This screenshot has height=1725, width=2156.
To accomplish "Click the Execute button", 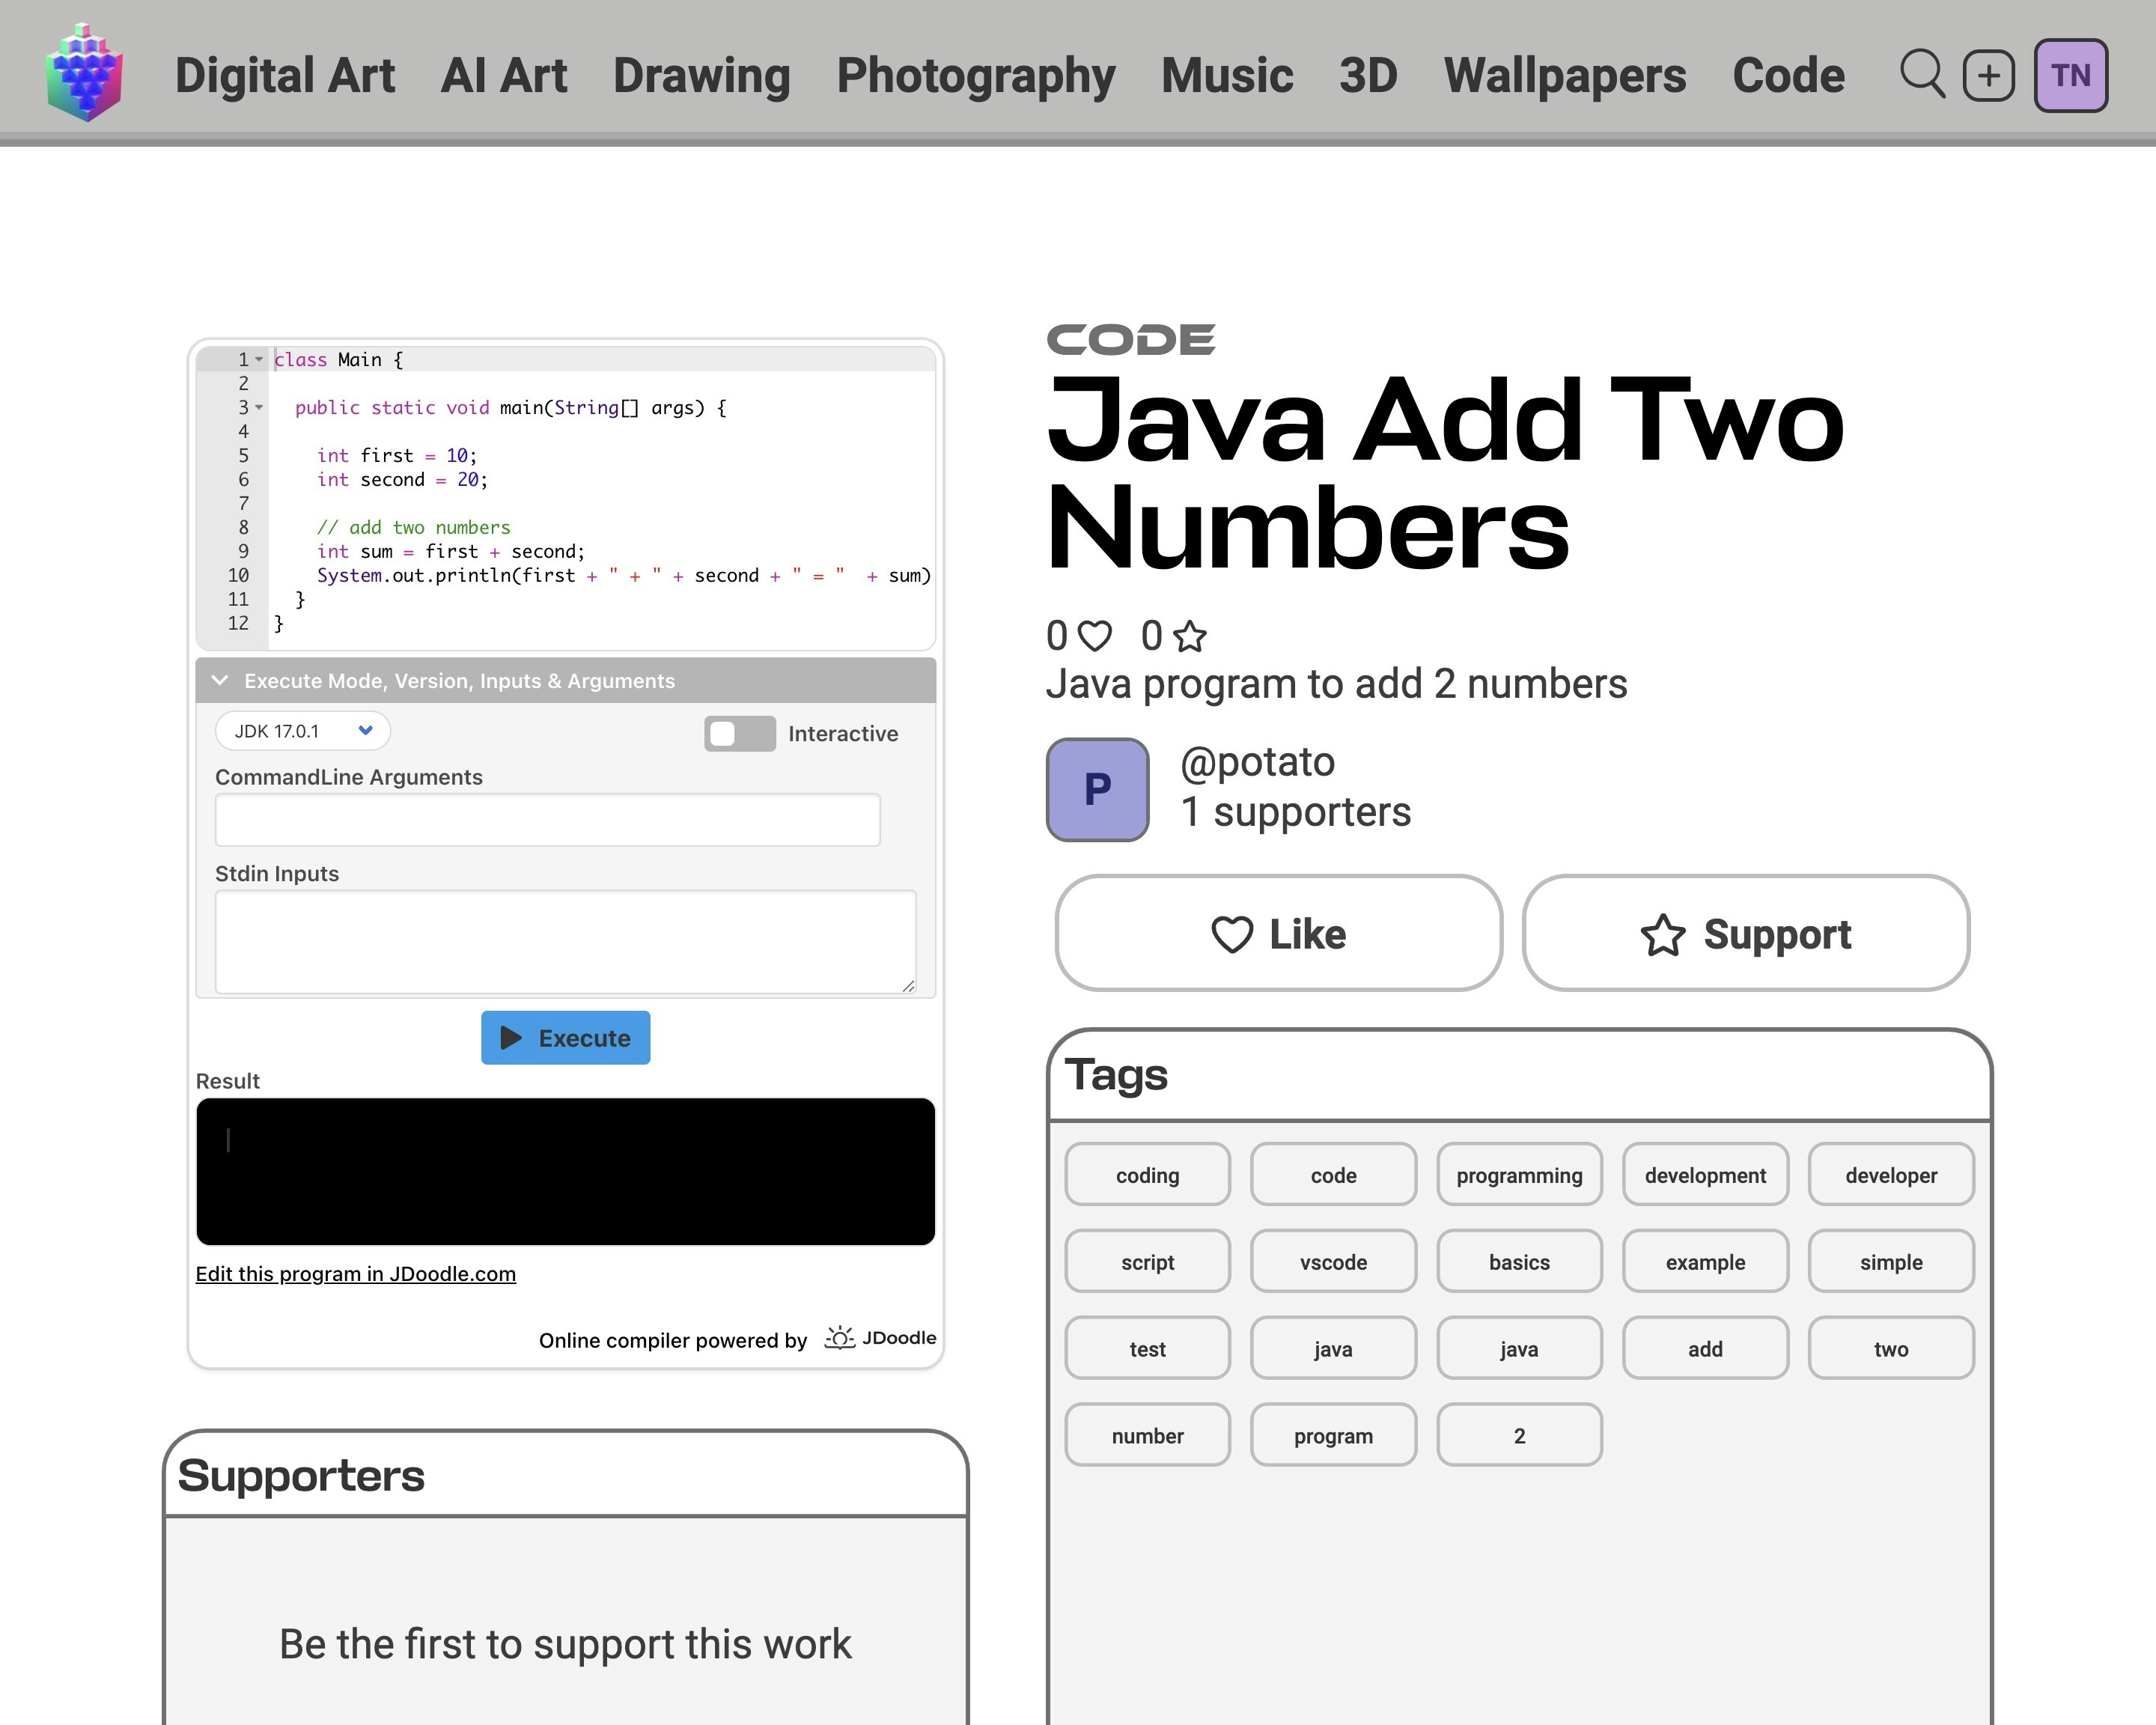I will pyautogui.click(x=565, y=1038).
